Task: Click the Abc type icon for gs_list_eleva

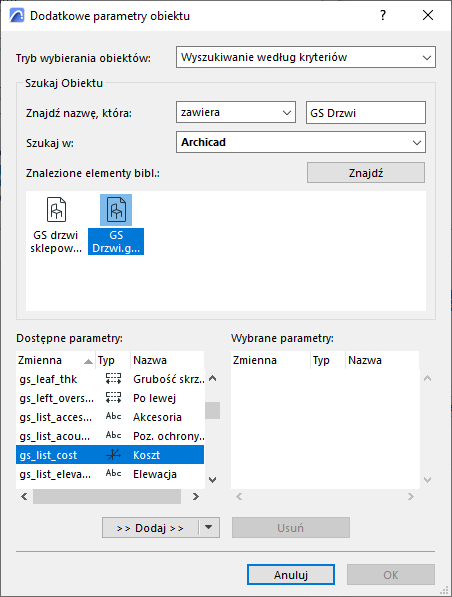Action: point(113,474)
